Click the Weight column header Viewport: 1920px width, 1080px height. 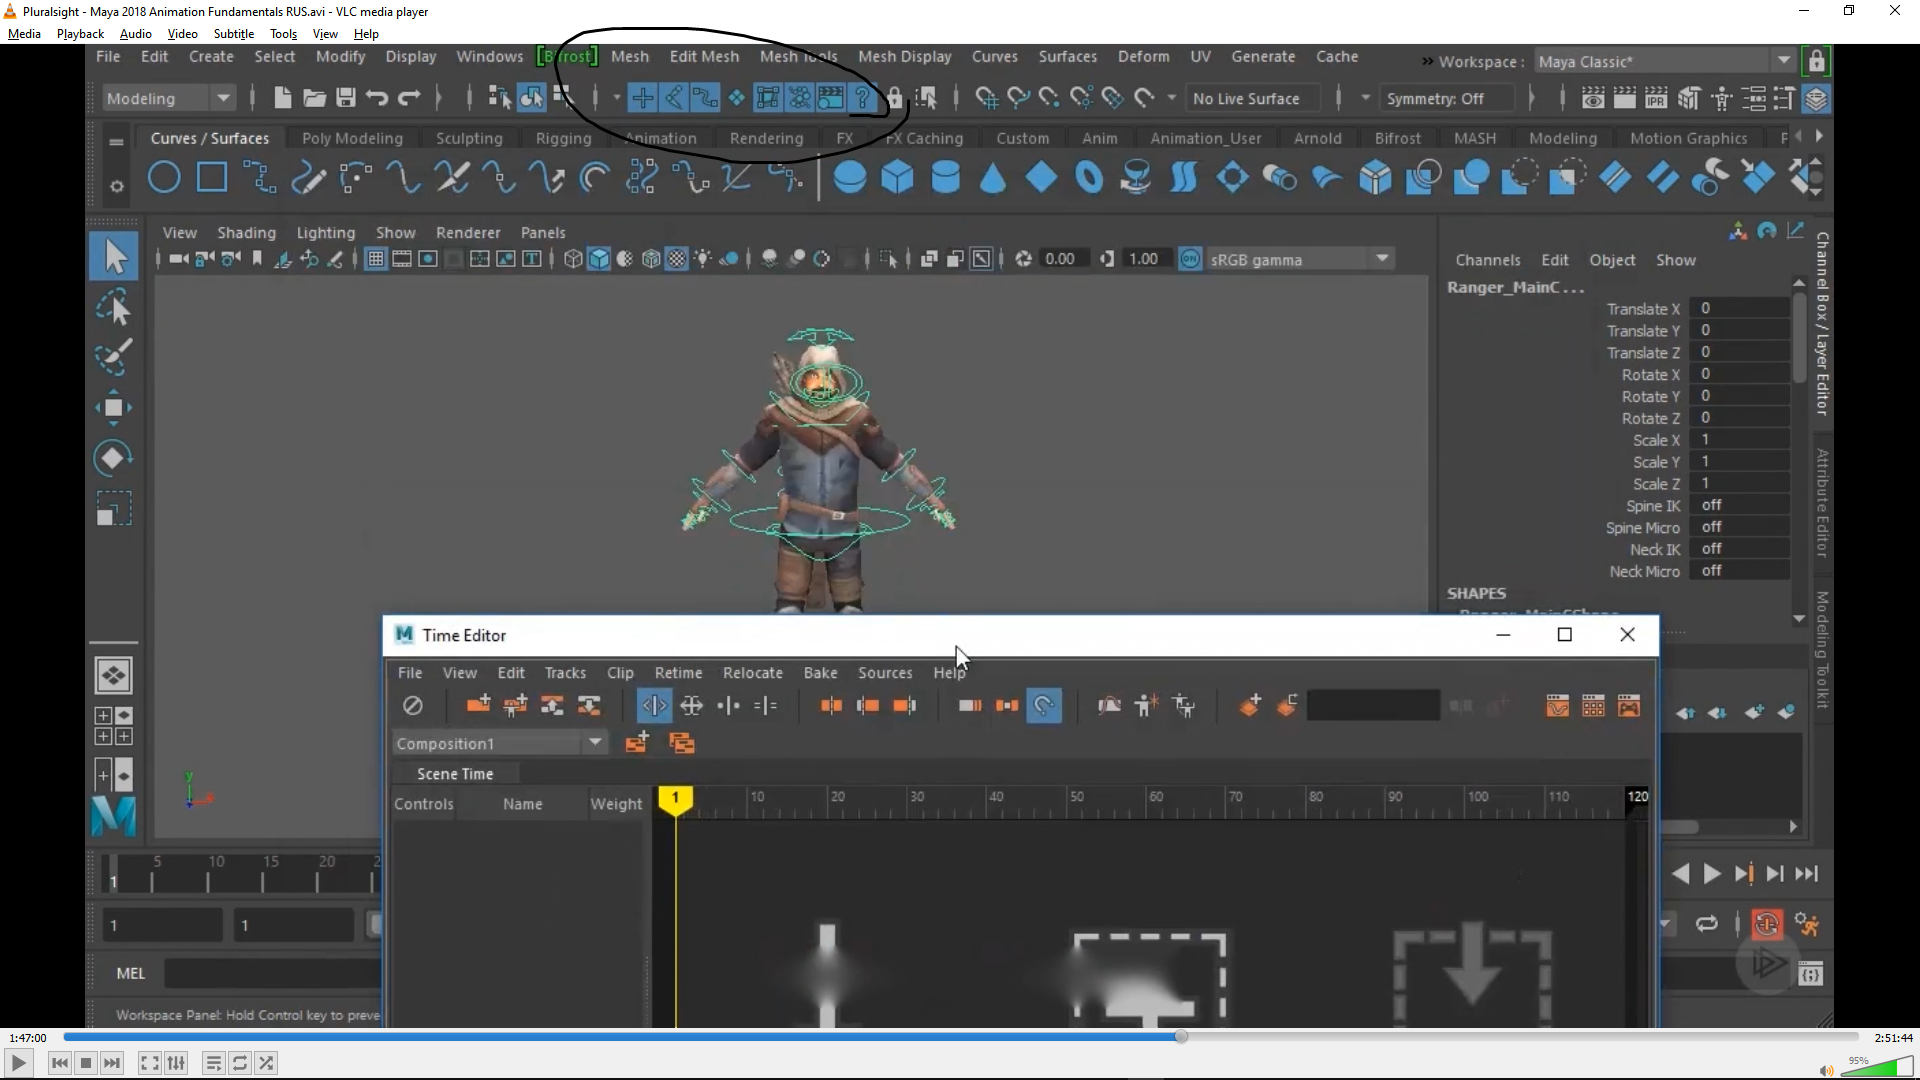(616, 804)
